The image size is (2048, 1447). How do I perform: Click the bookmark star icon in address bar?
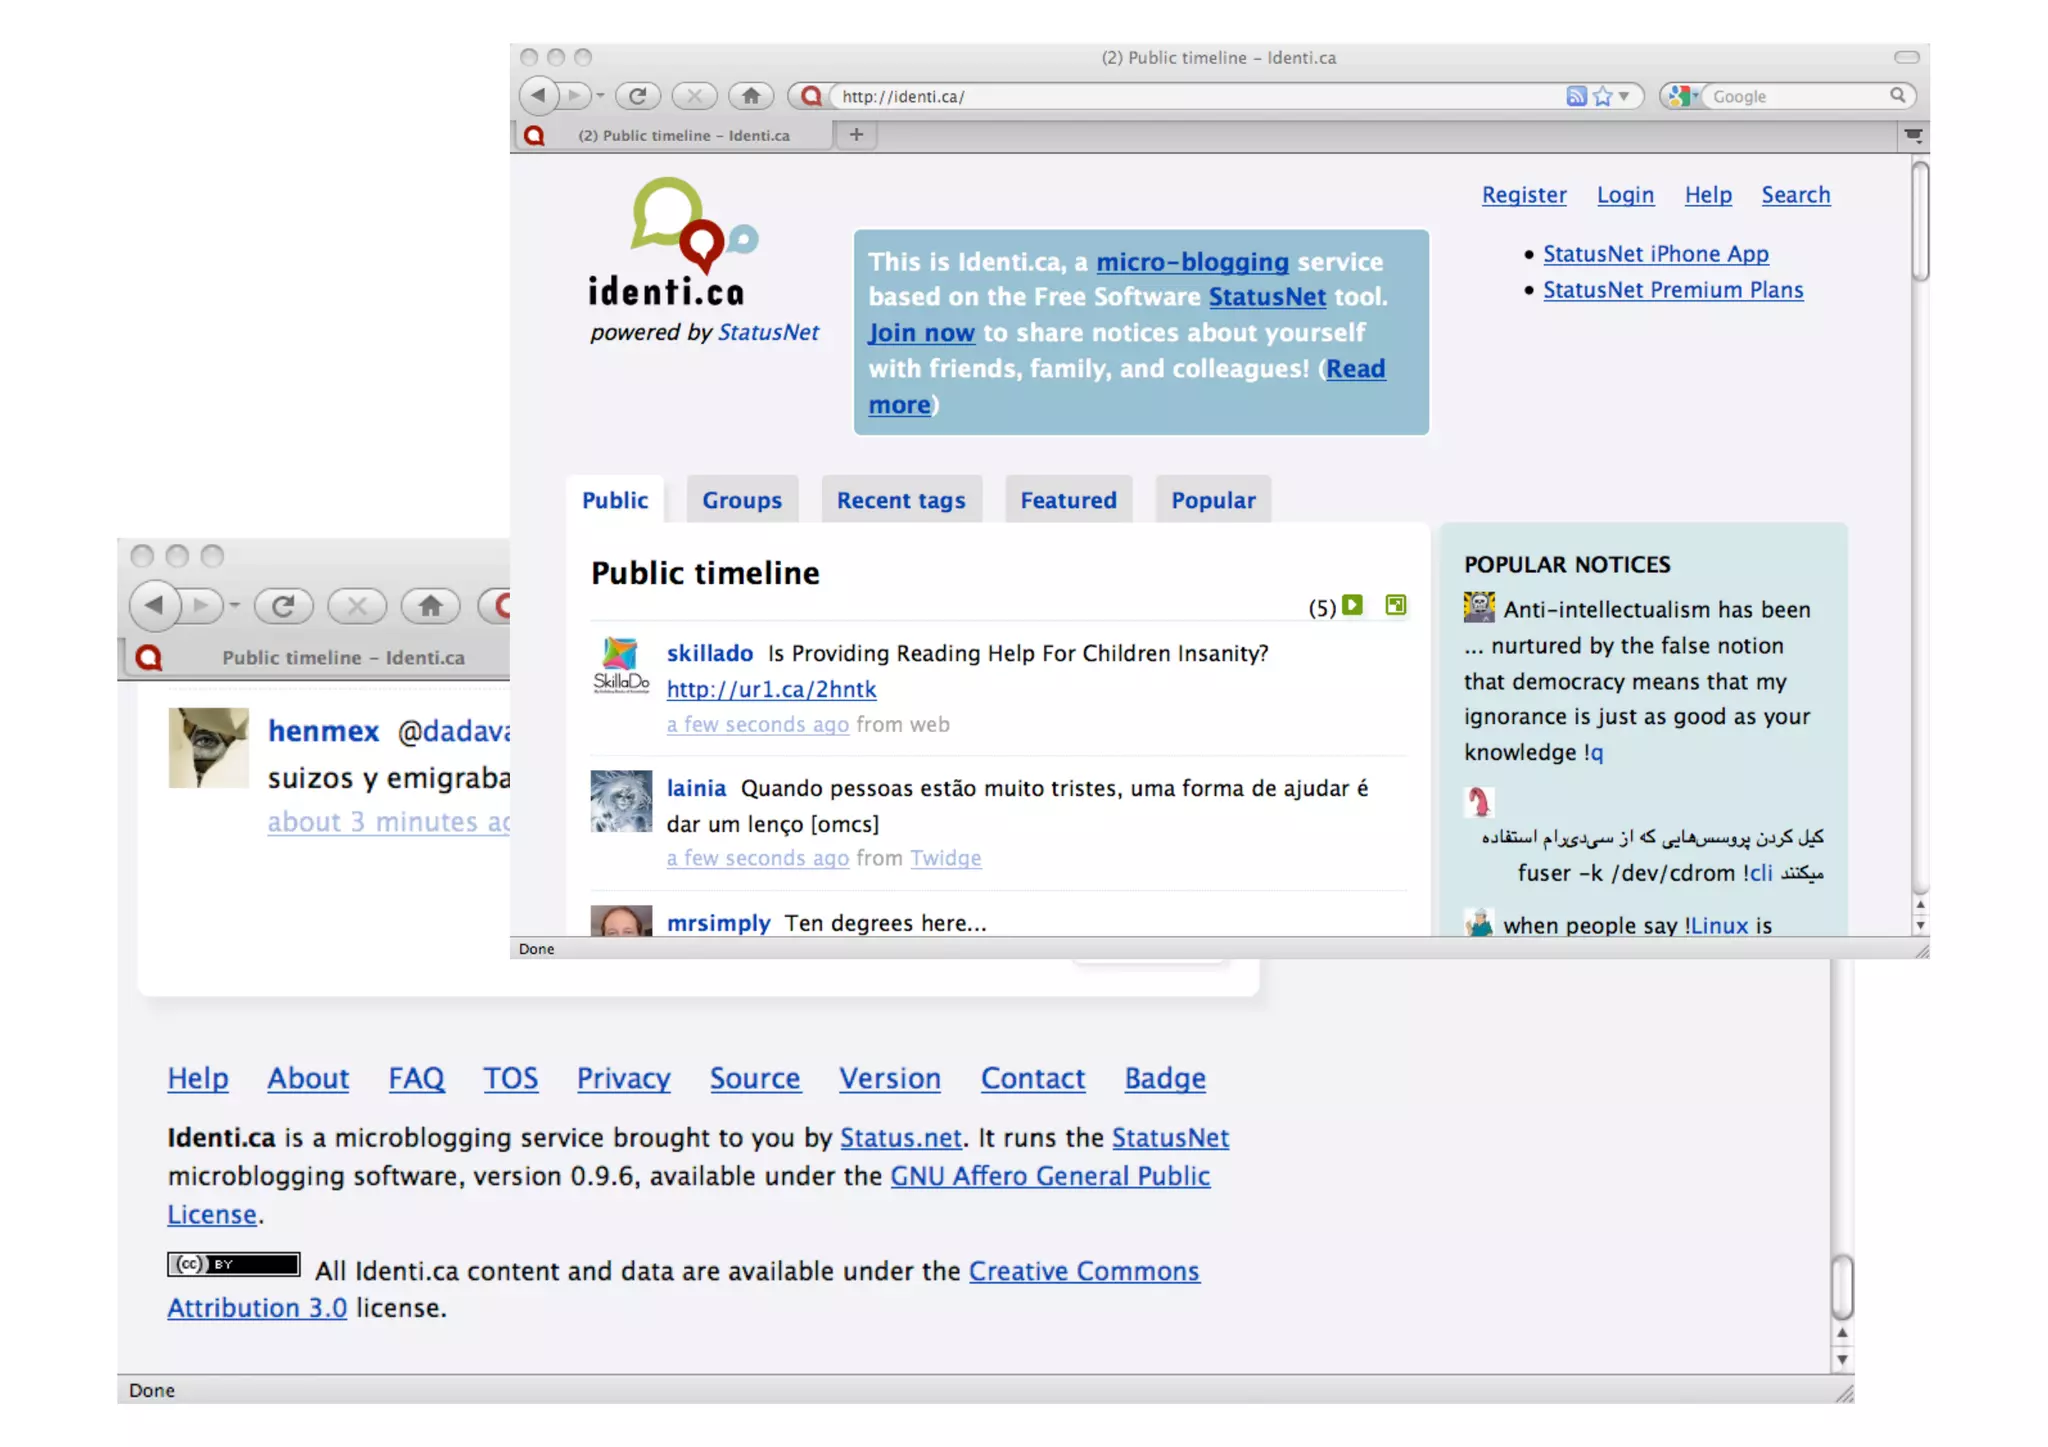tap(1603, 96)
